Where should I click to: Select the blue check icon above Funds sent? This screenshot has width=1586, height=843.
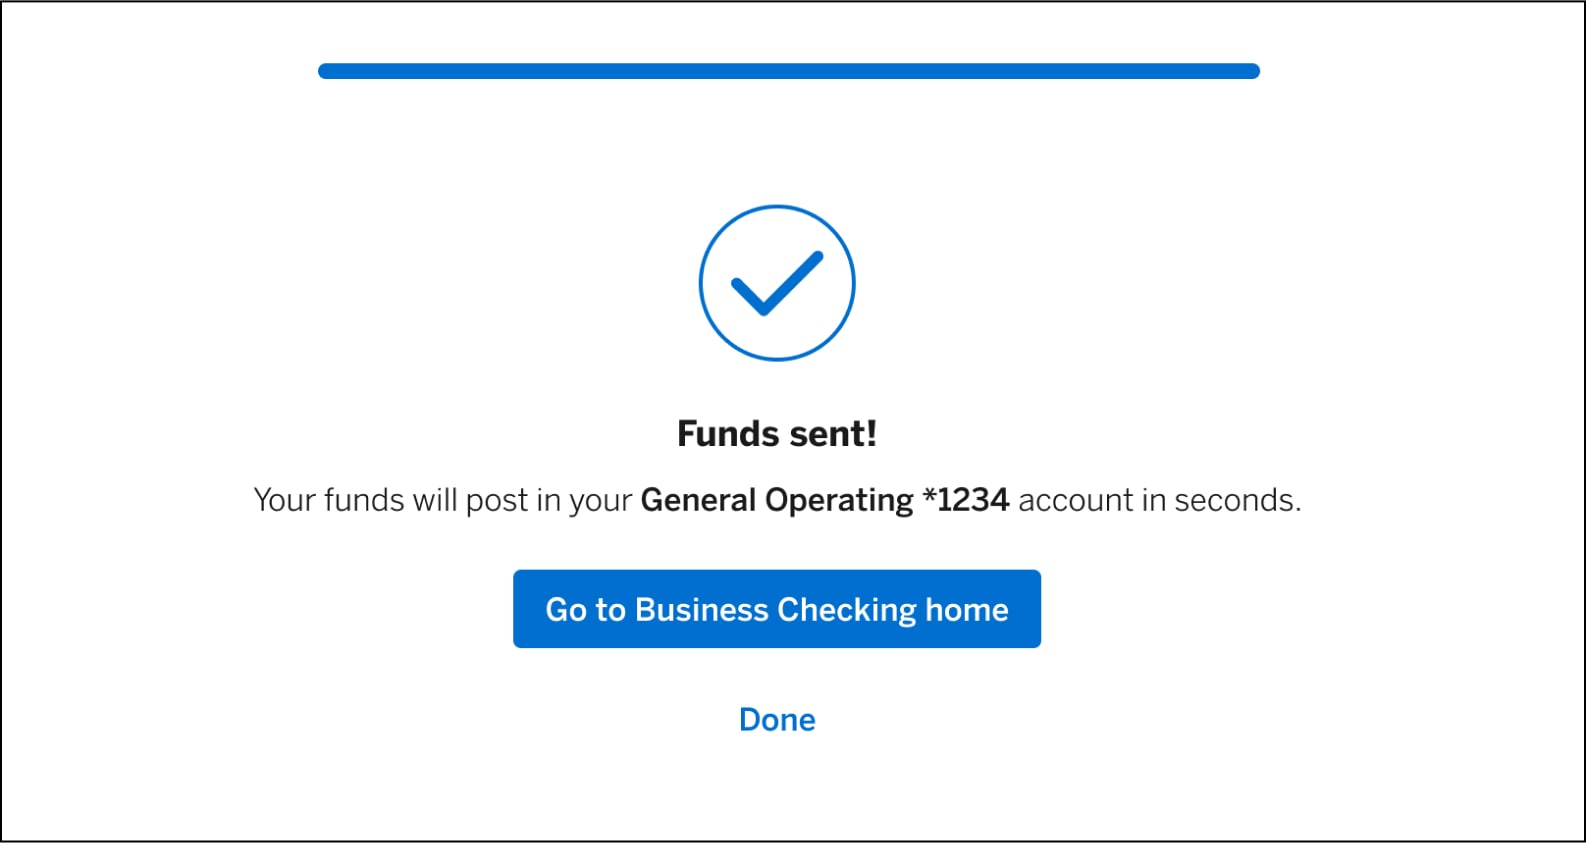pyautogui.click(x=777, y=283)
